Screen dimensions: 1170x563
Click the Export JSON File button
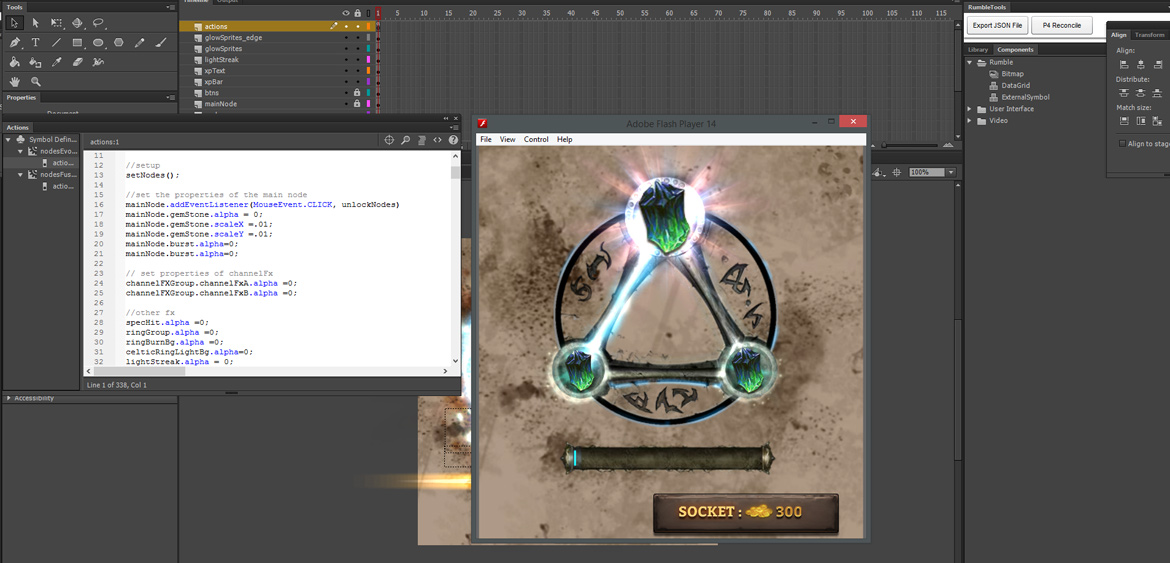coord(997,25)
